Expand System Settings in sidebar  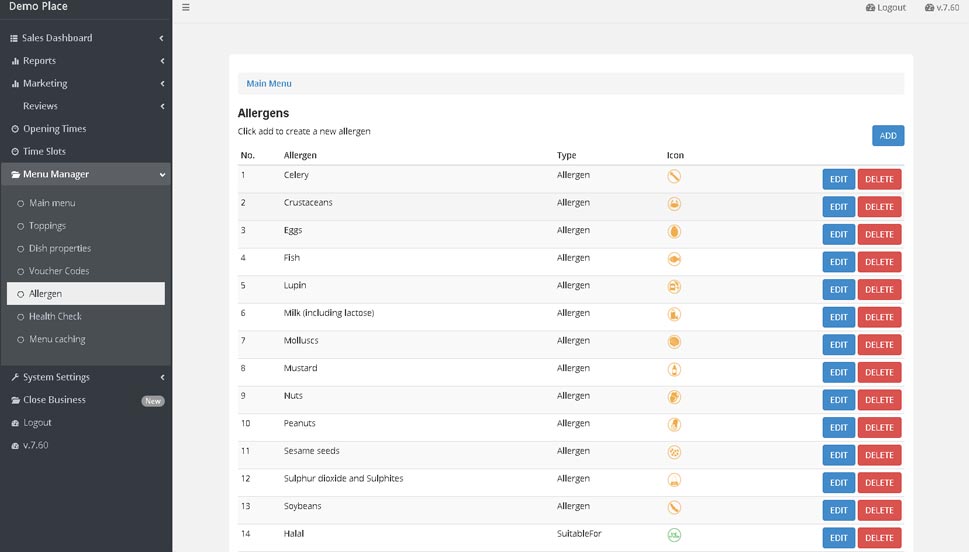point(86,377)
